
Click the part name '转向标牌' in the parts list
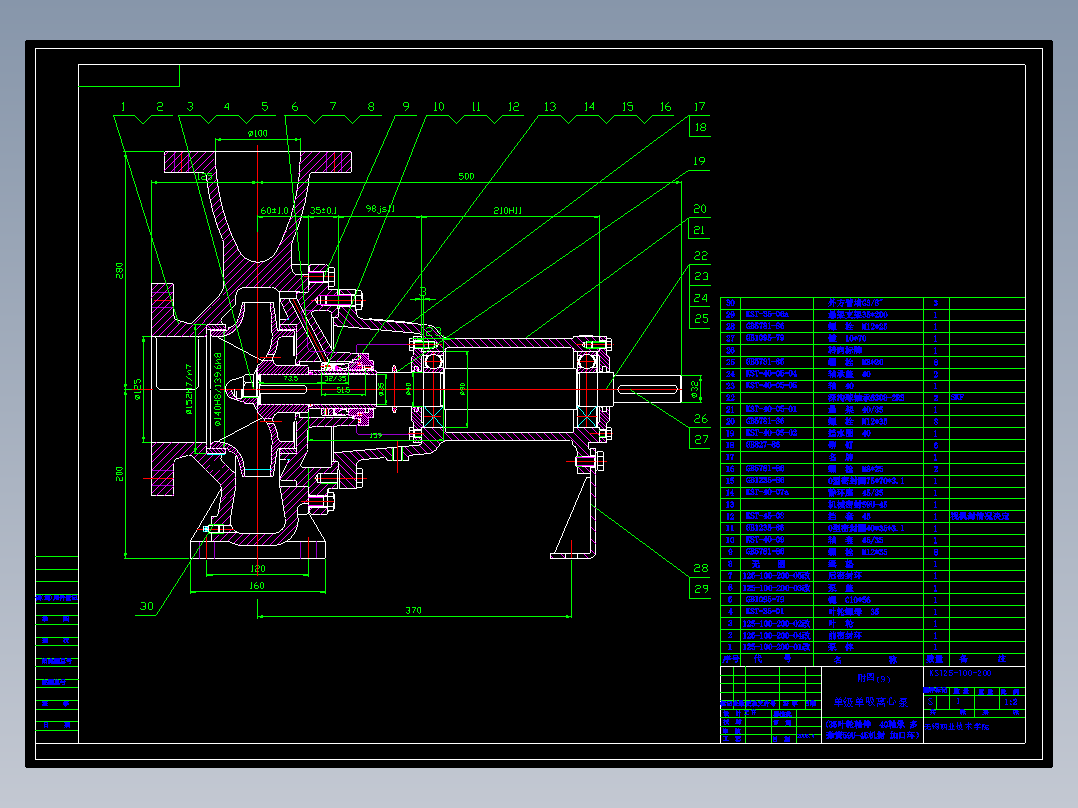[844, 350]
